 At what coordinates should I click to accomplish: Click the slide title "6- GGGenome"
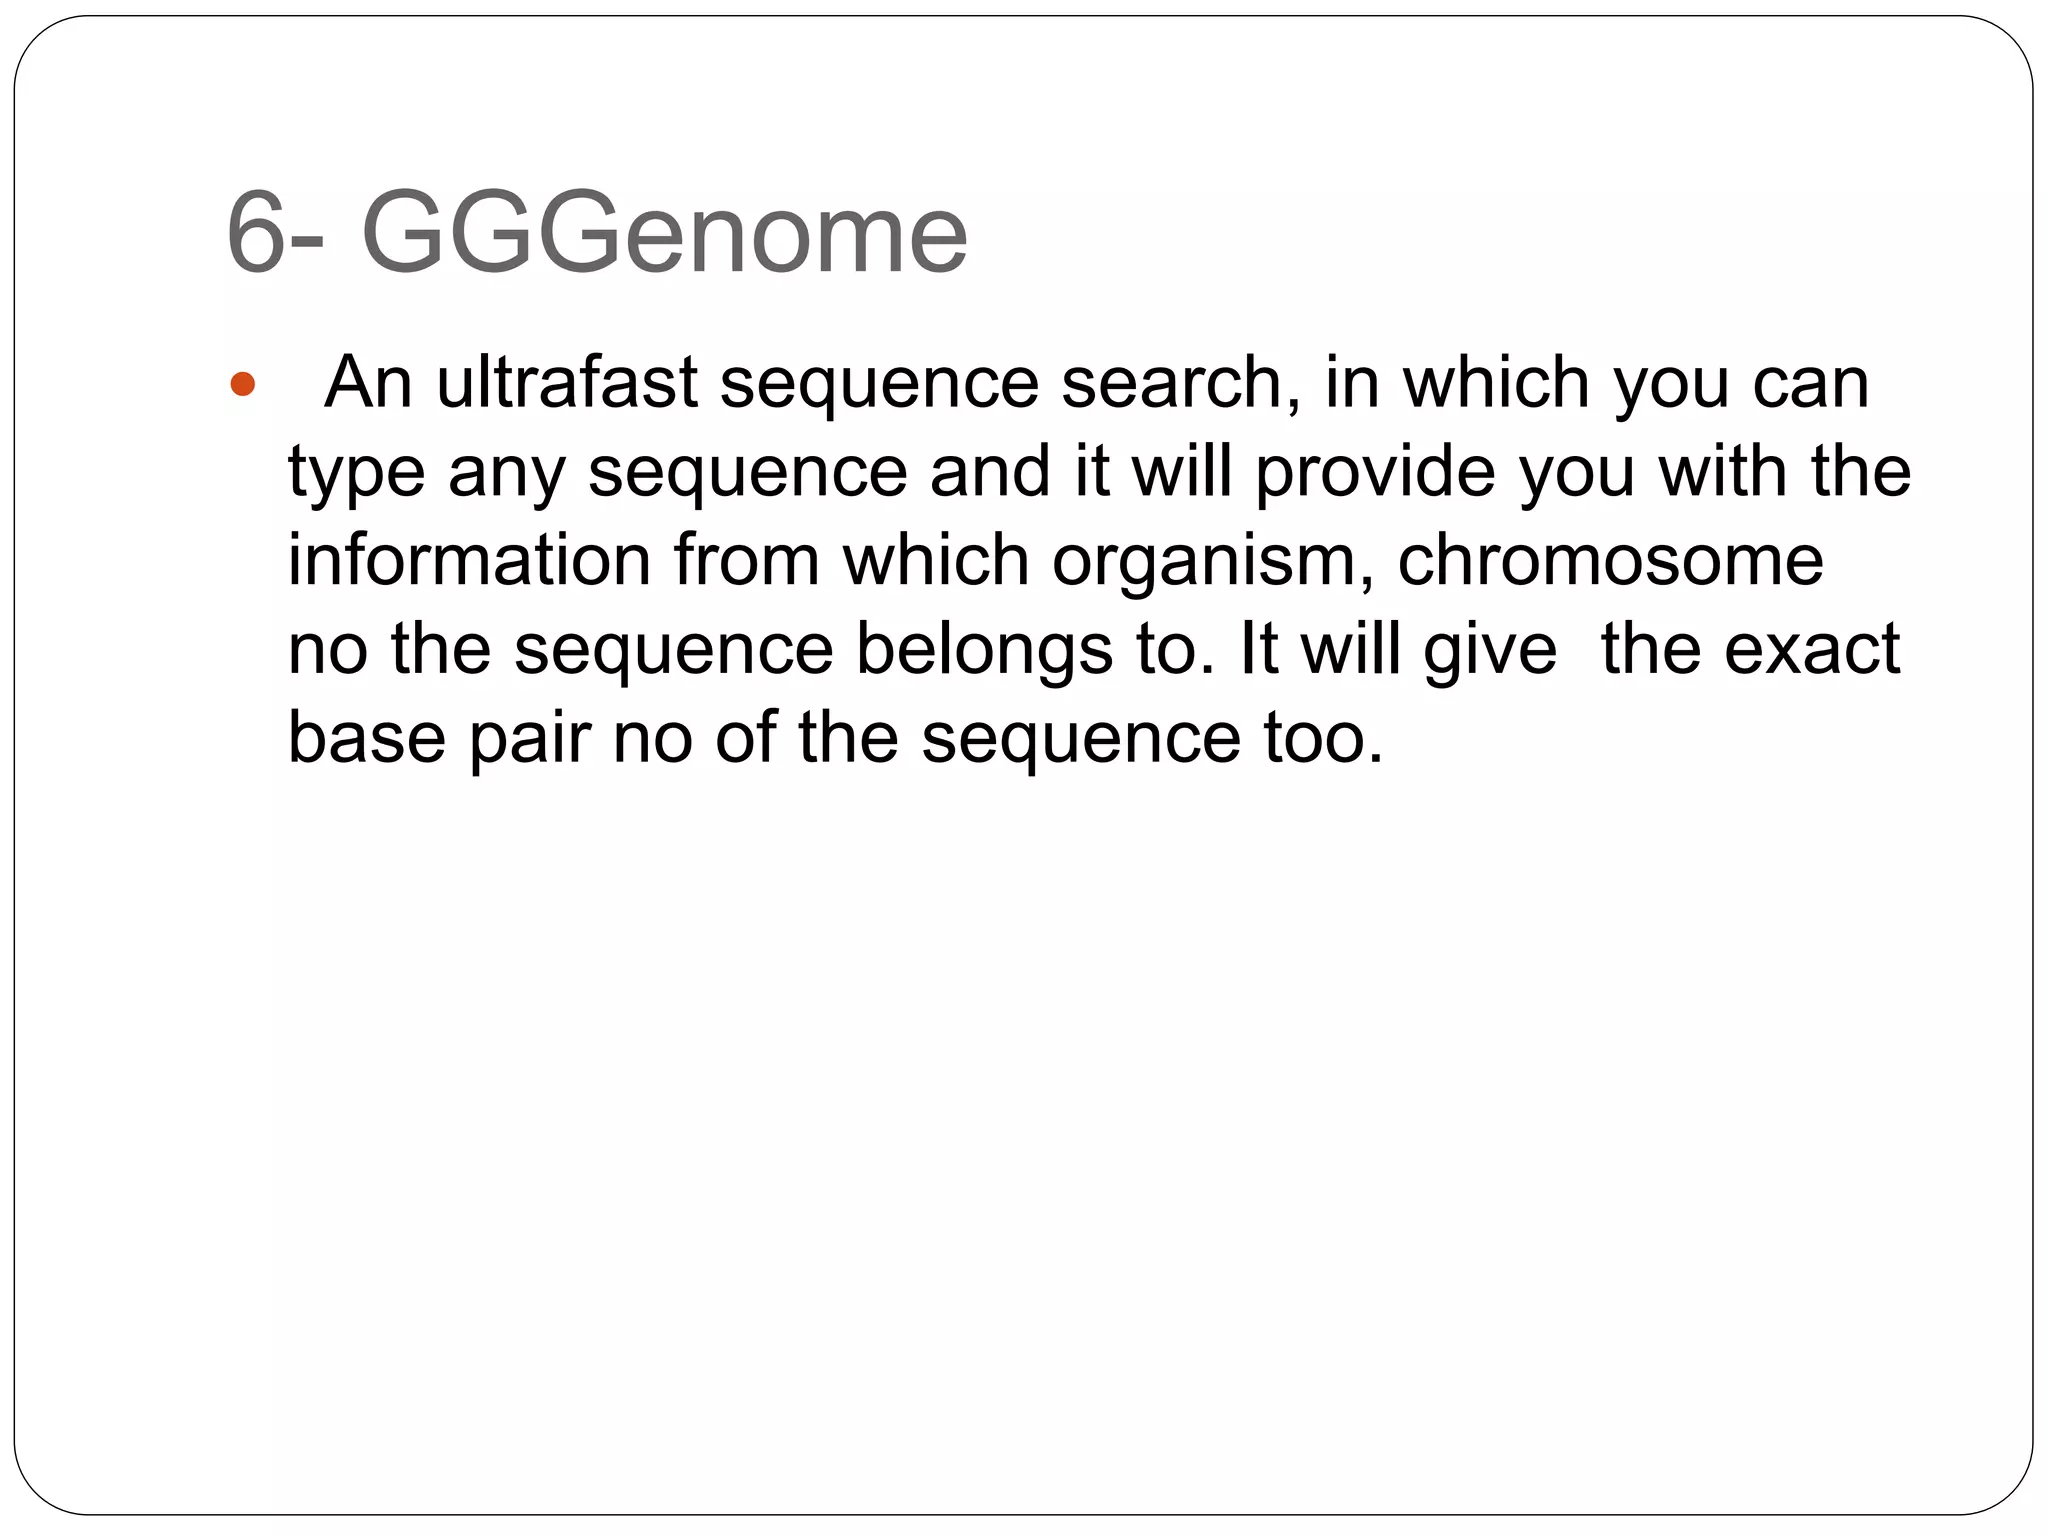597,235
